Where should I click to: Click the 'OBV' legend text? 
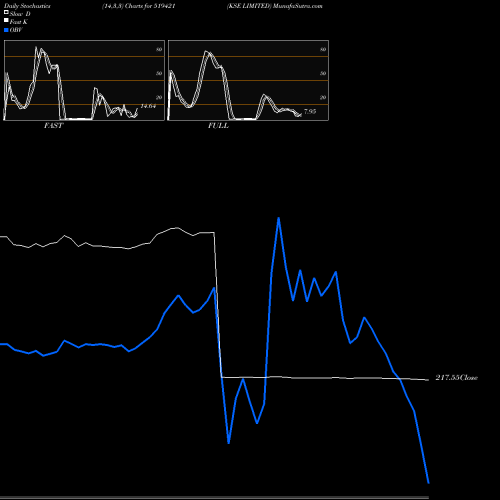click(16, 30)
